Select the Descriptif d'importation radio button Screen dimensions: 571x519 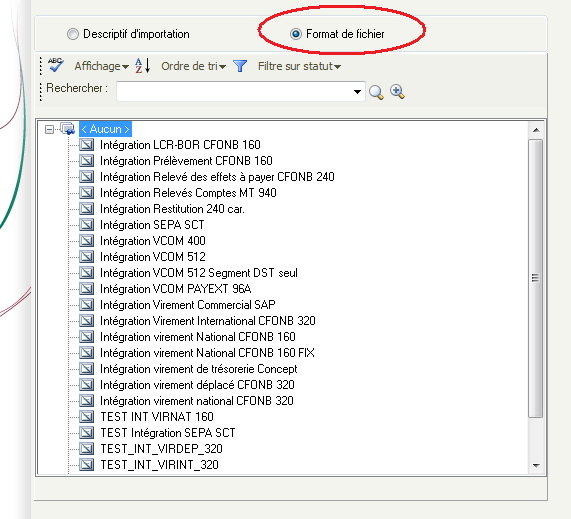[73, 34]
